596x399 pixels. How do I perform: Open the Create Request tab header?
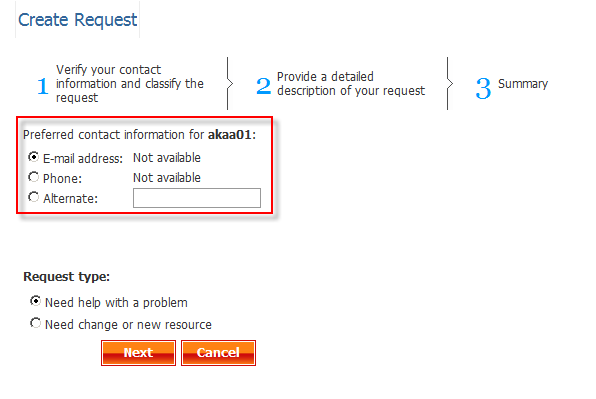pos(78,20)
